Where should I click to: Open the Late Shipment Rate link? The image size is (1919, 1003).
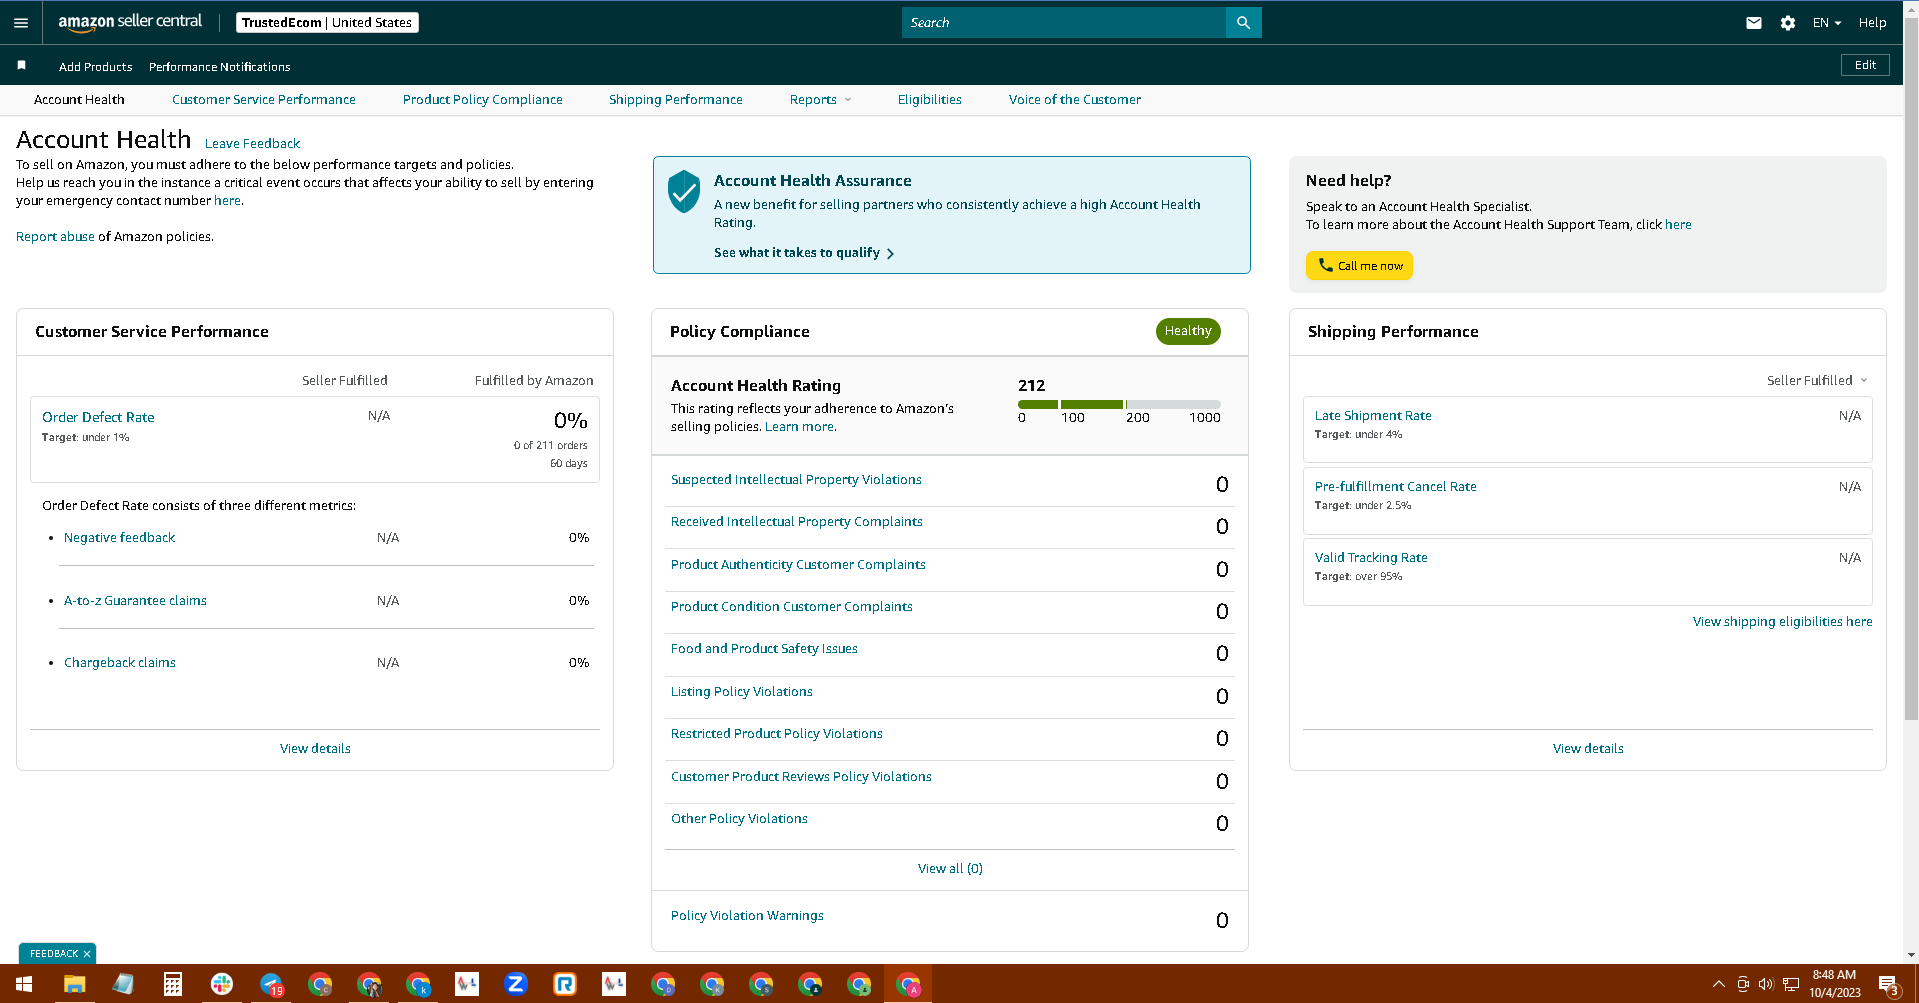coord(1373,415)
